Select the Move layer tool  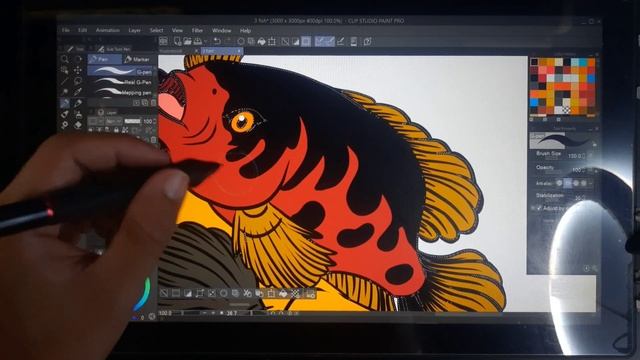[78, 70]
